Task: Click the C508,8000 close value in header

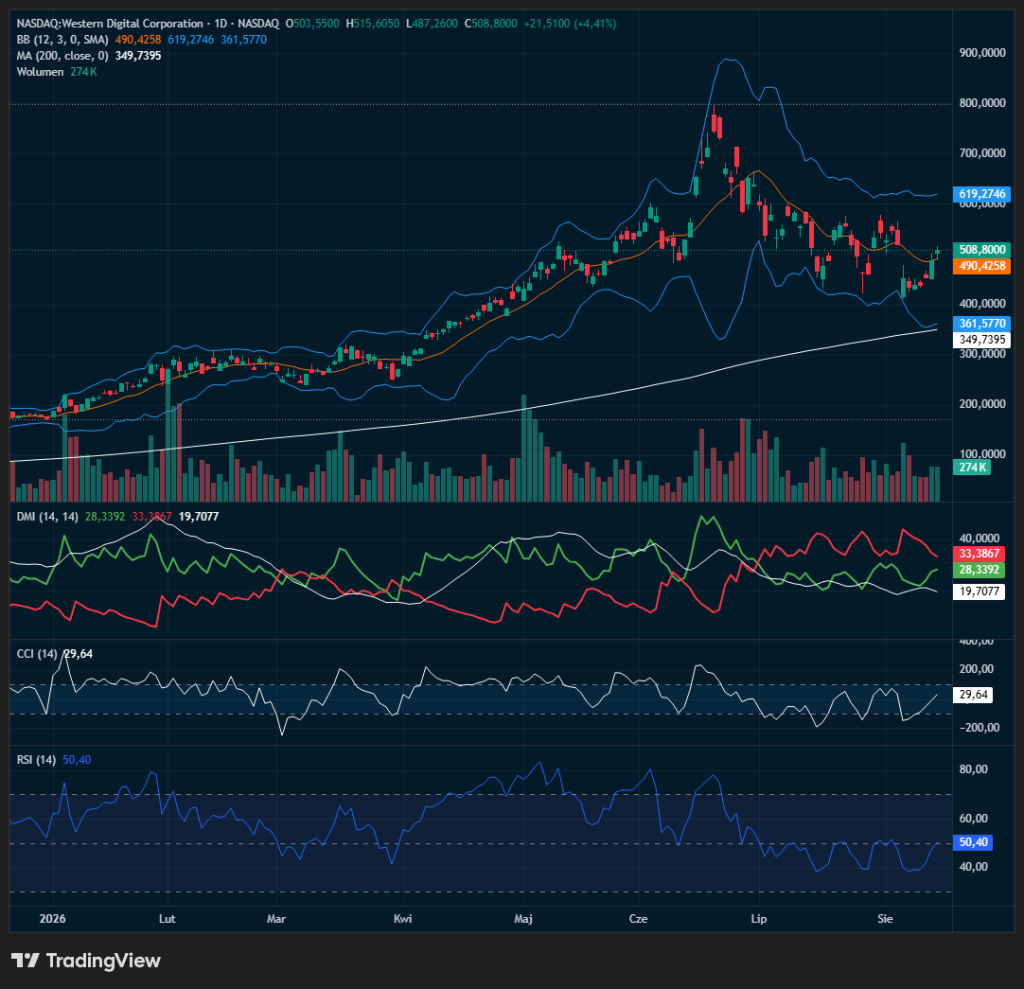Action: pyautogui.click(x=490, y=24)
